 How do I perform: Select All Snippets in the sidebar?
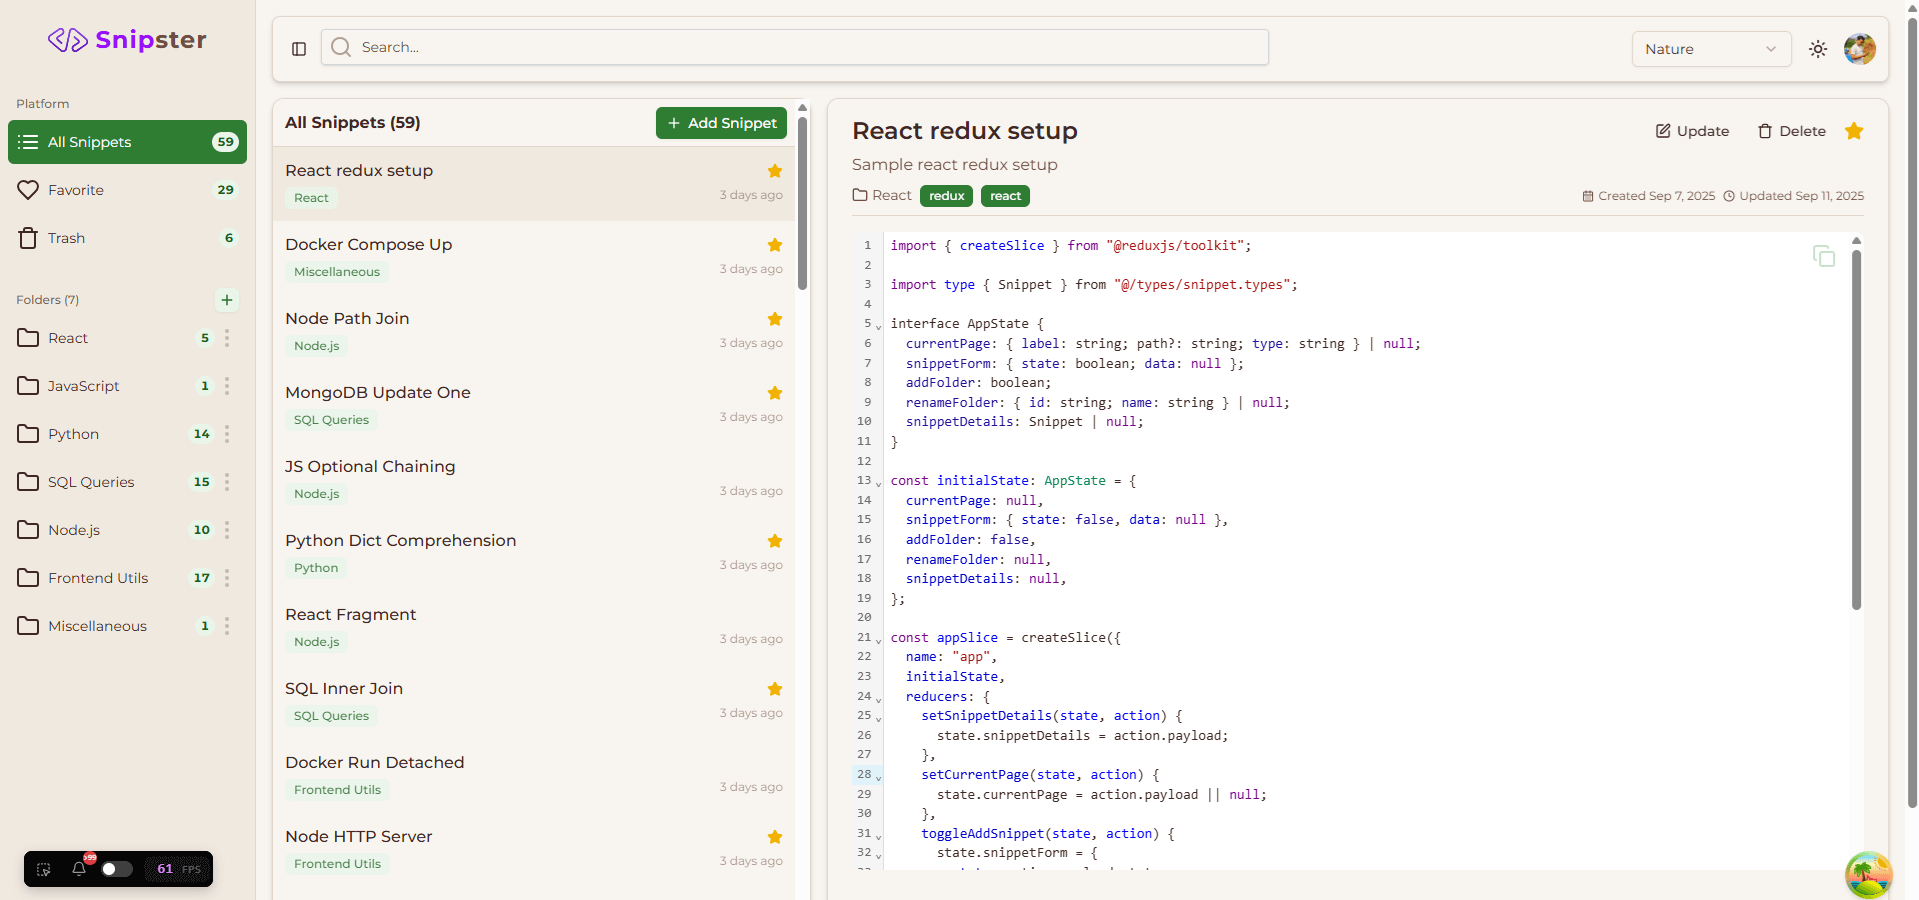(x=127, y=142)
